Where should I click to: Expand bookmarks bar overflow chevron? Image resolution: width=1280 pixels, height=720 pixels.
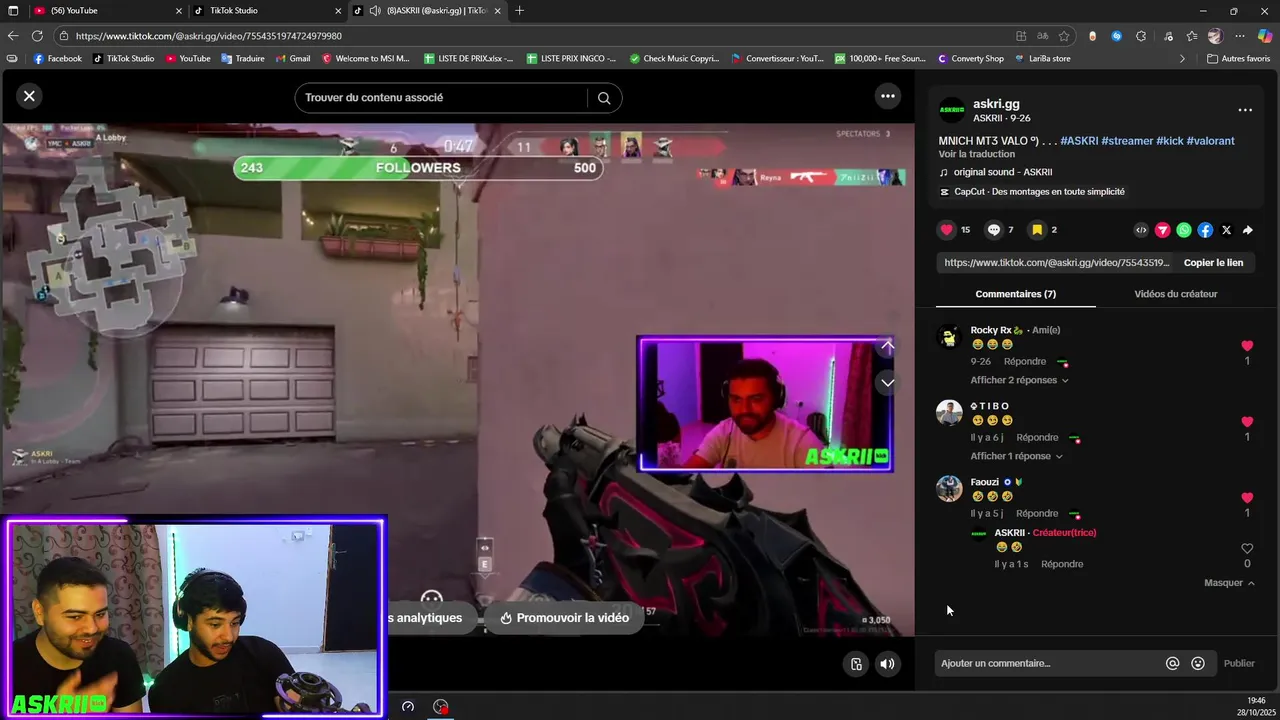click(x=1182, y=59)
